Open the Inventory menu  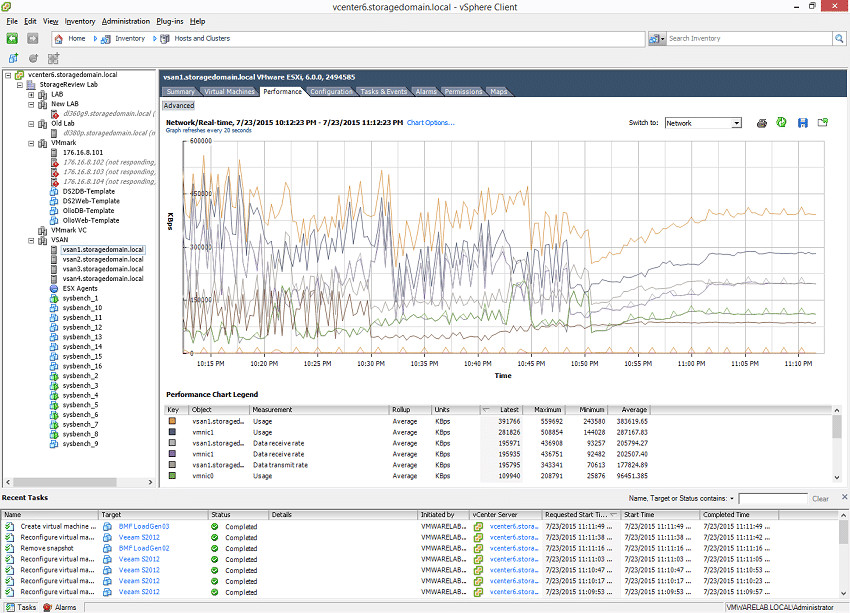[80, 21]
